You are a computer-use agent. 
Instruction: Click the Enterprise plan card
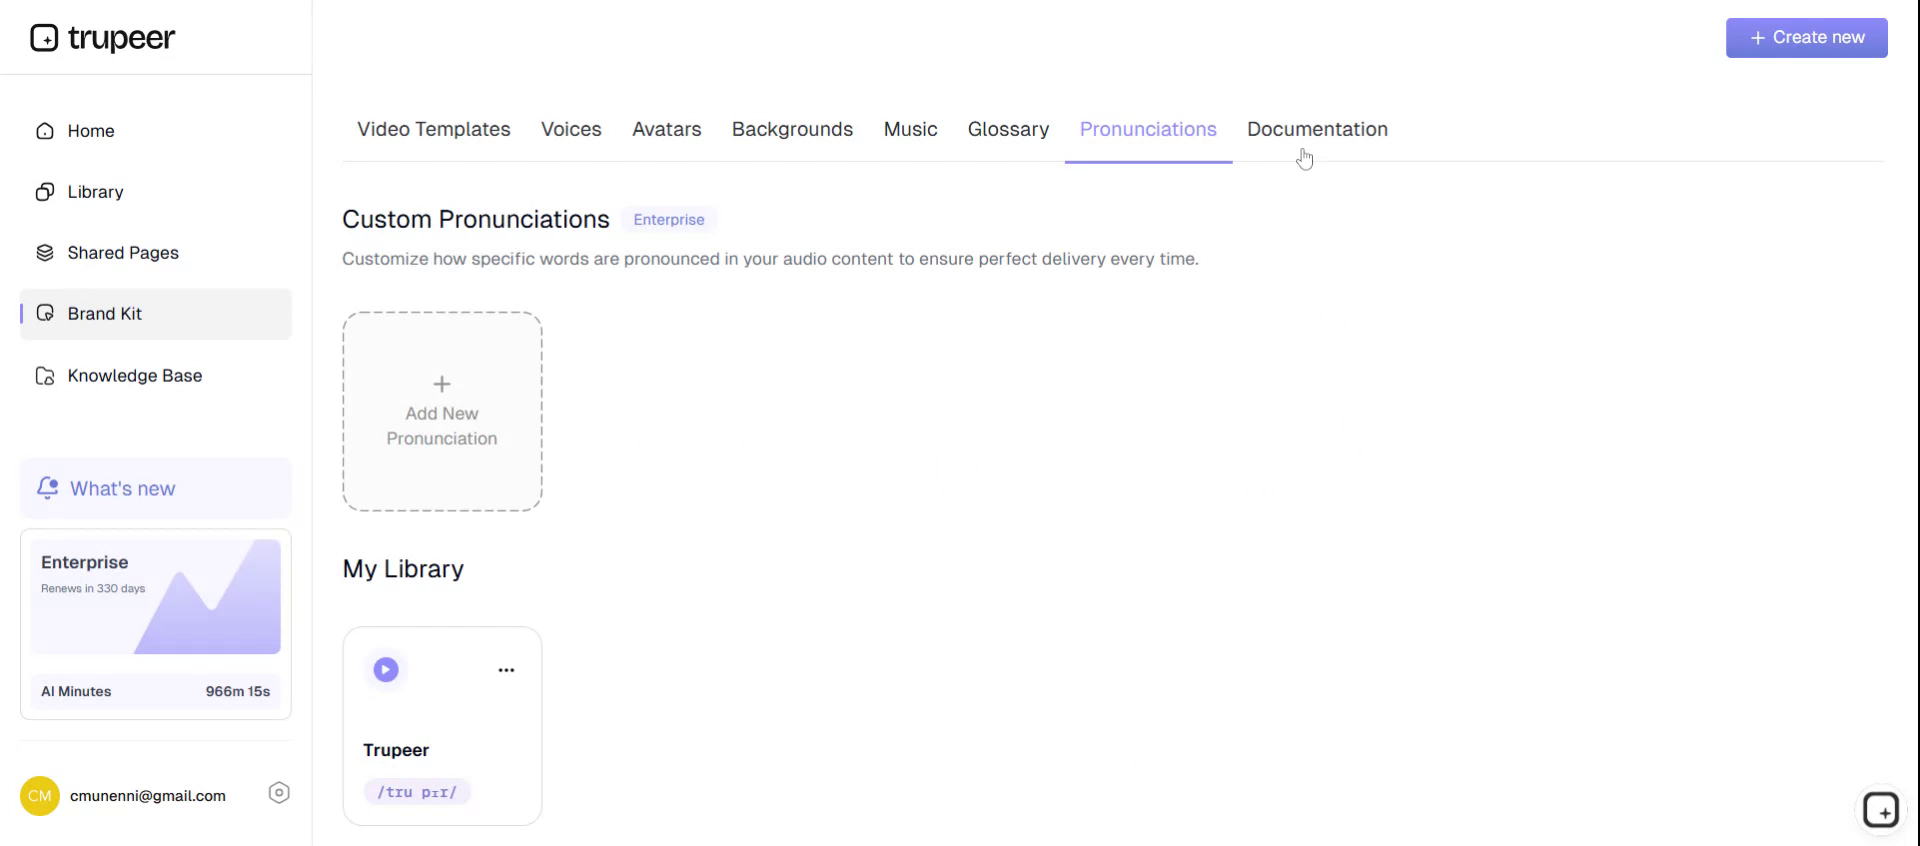click(156, 597)
